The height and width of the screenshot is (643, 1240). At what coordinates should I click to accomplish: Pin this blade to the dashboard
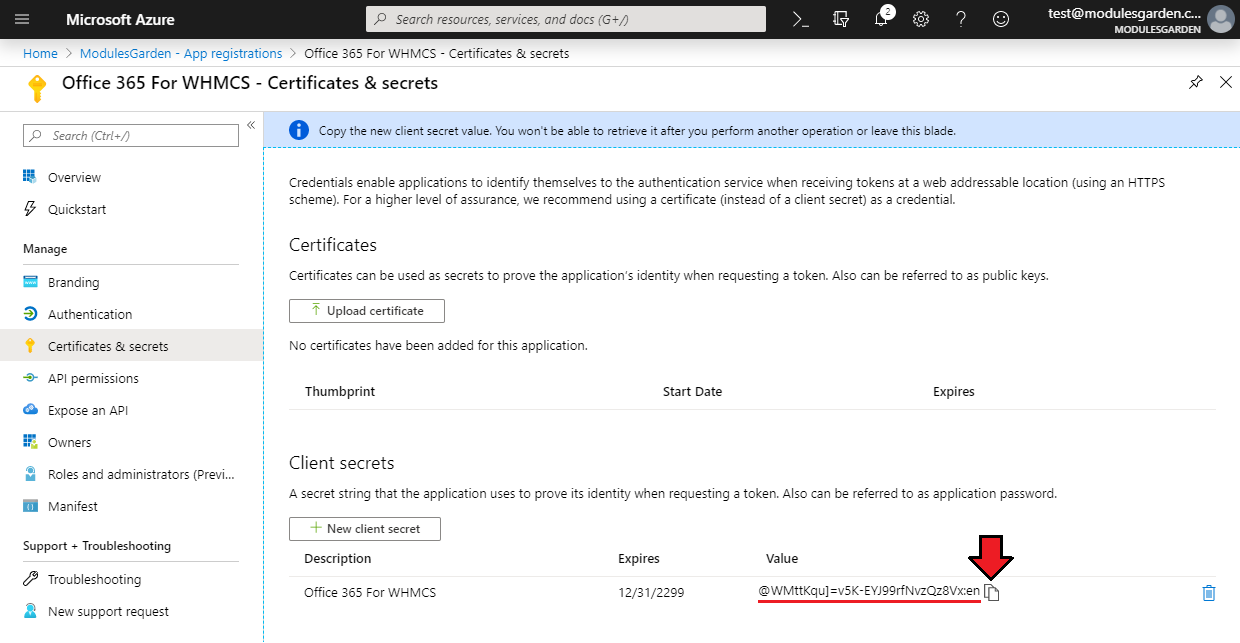coord(1196,82)
